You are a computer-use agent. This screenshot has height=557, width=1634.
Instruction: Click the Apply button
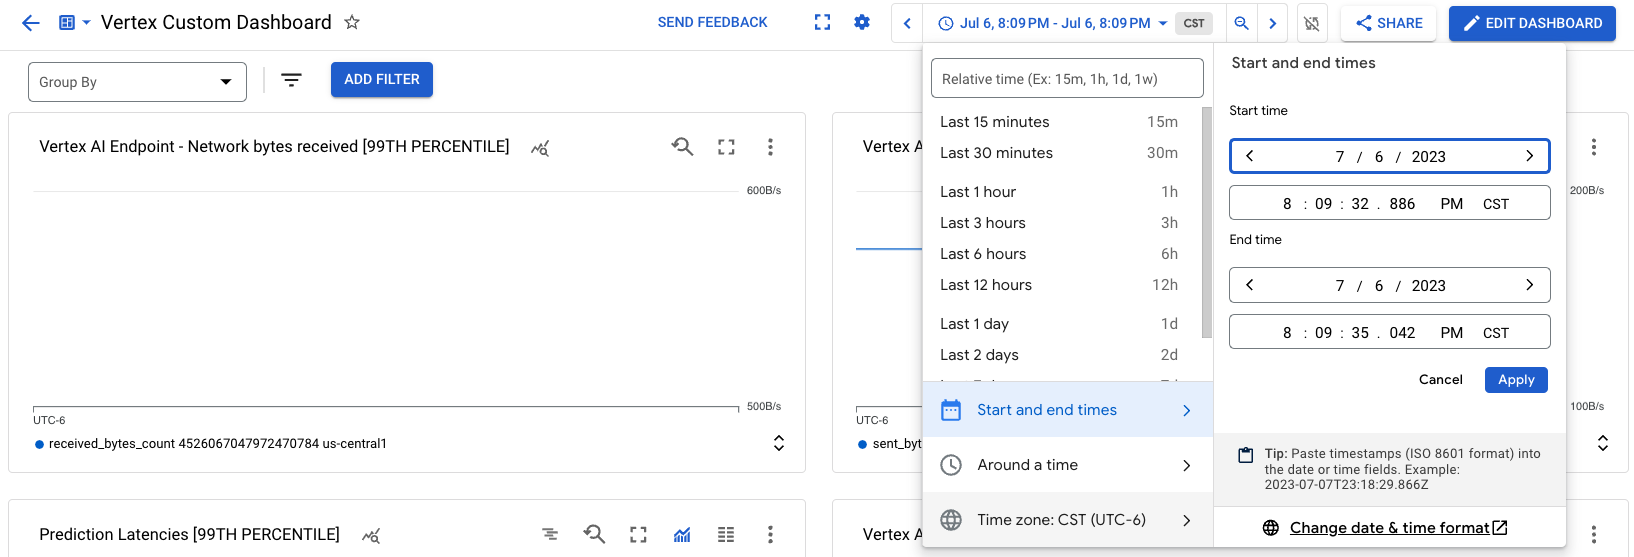click(1515, 380)
